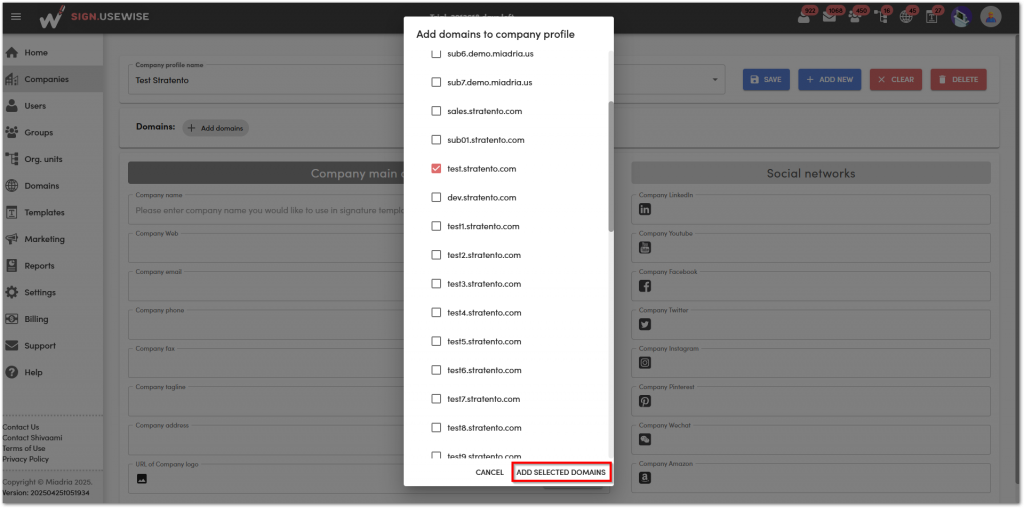Screen dimensions: 1024x508
Task: Click the Twitter icon in Social networks
Action: click(x=645, y=325)
